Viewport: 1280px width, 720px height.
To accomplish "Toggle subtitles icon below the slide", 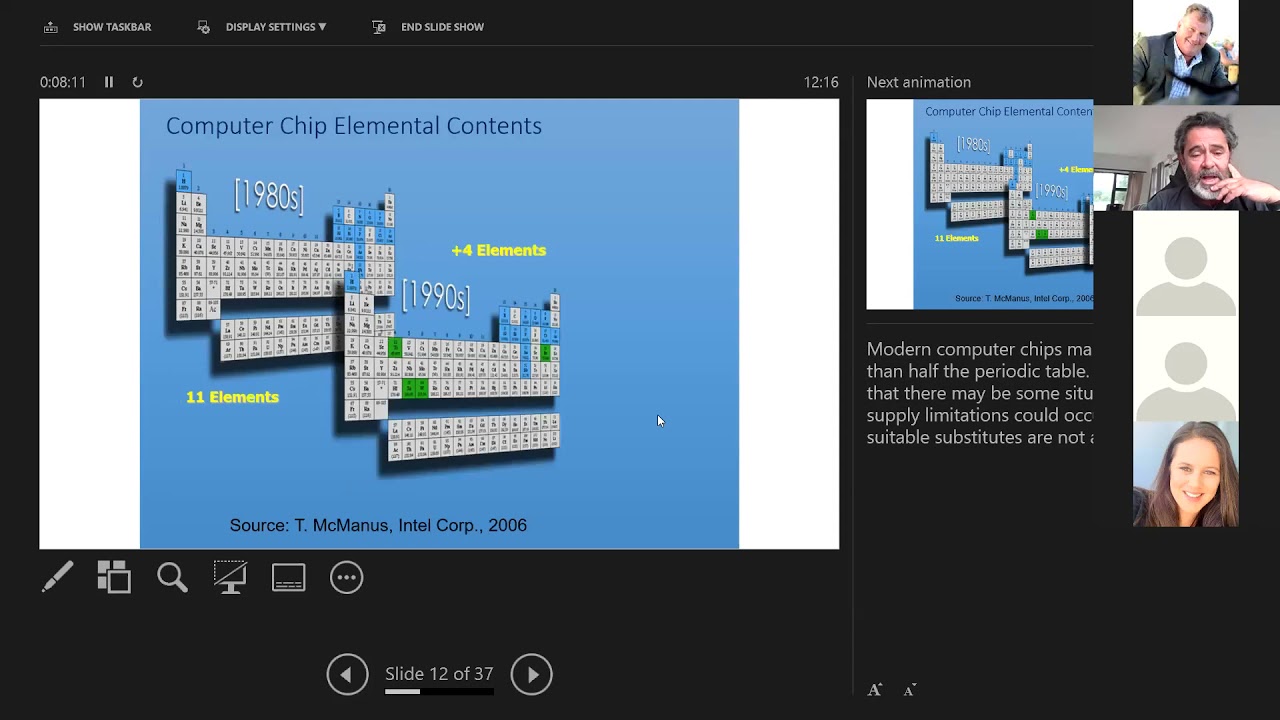I will (288, 577).
